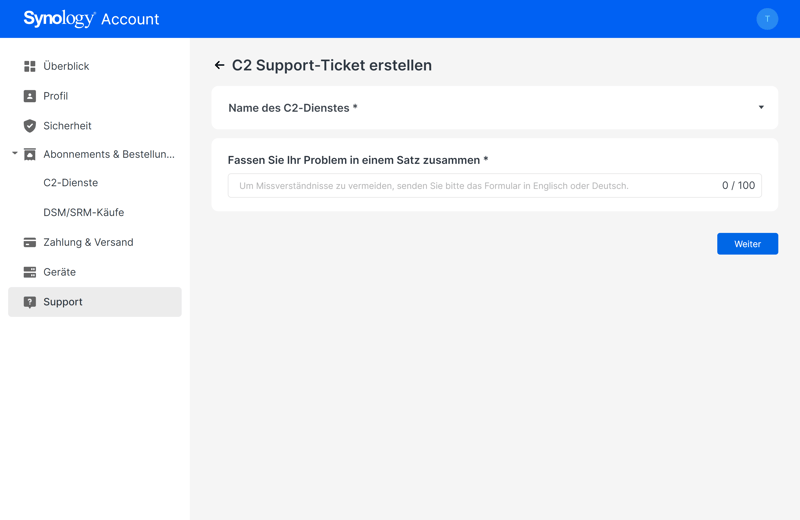Image resolution: width=800 pixels, height=520 pixels.
Task: Click the Sicherheit shield icon
Action: click(30, 126)
